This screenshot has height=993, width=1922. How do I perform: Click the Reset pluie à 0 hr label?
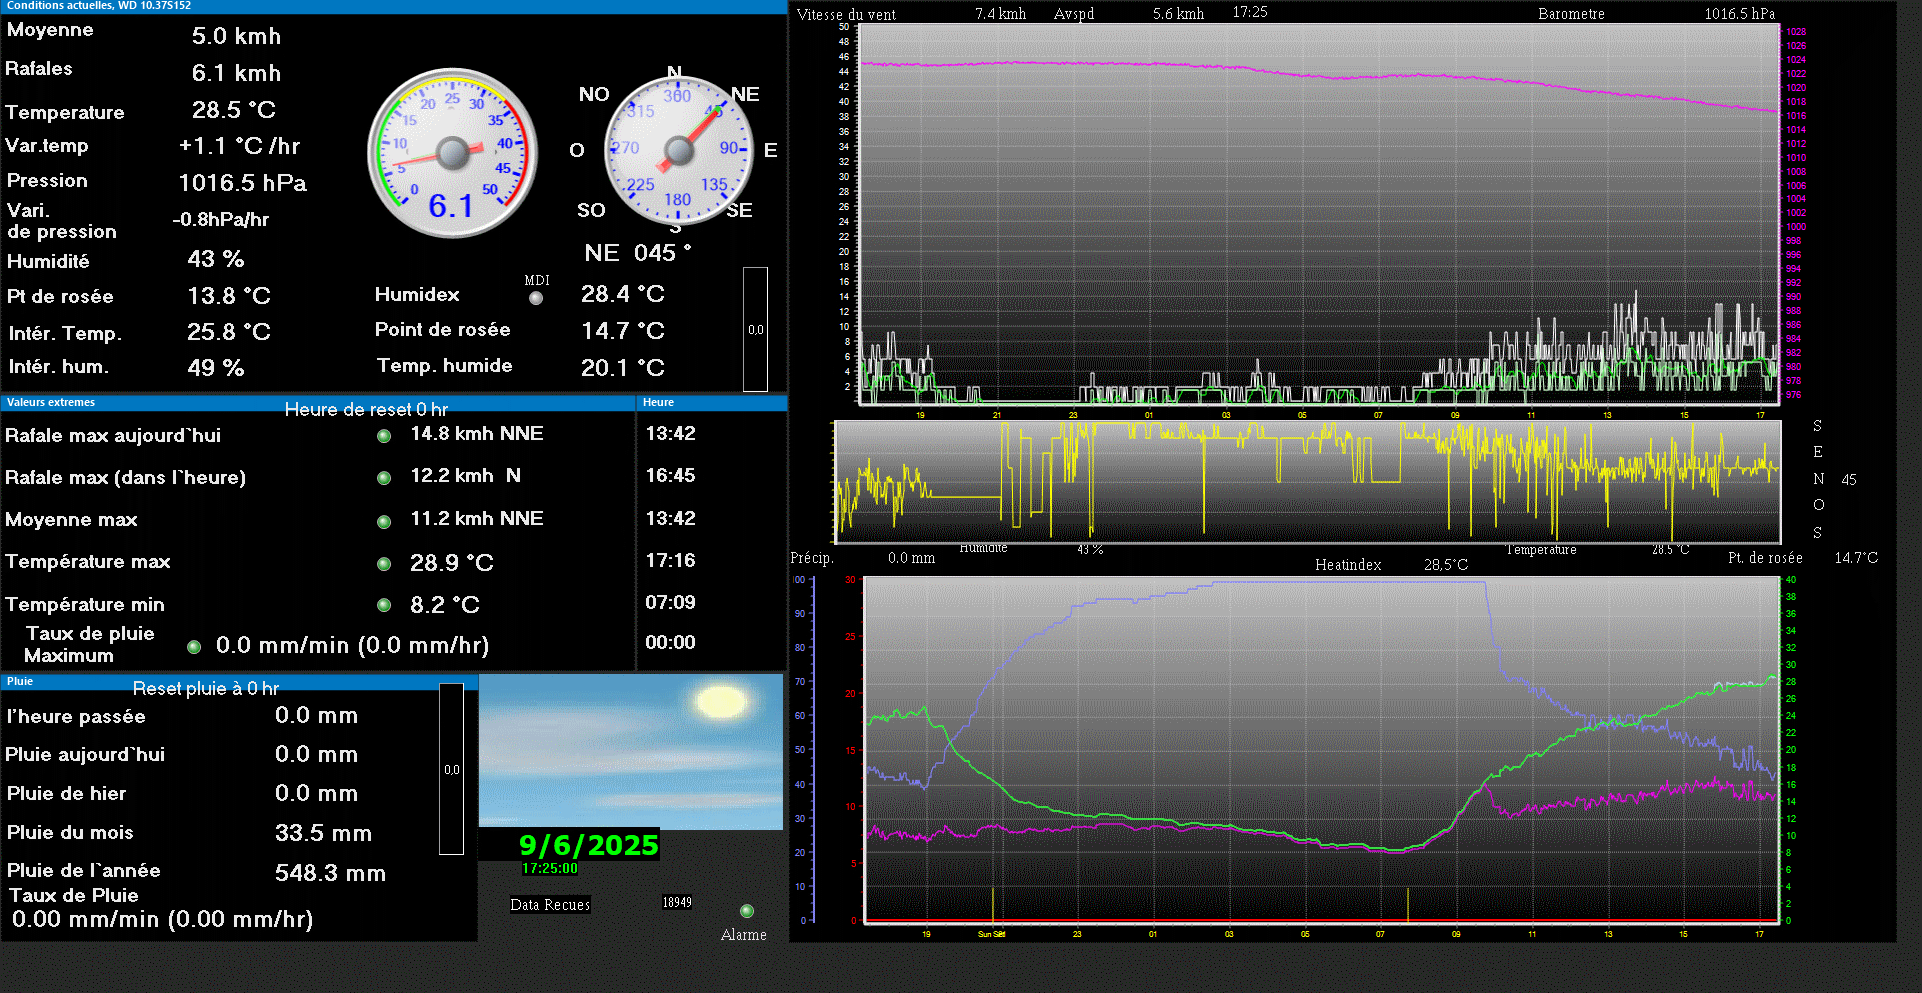206,689
